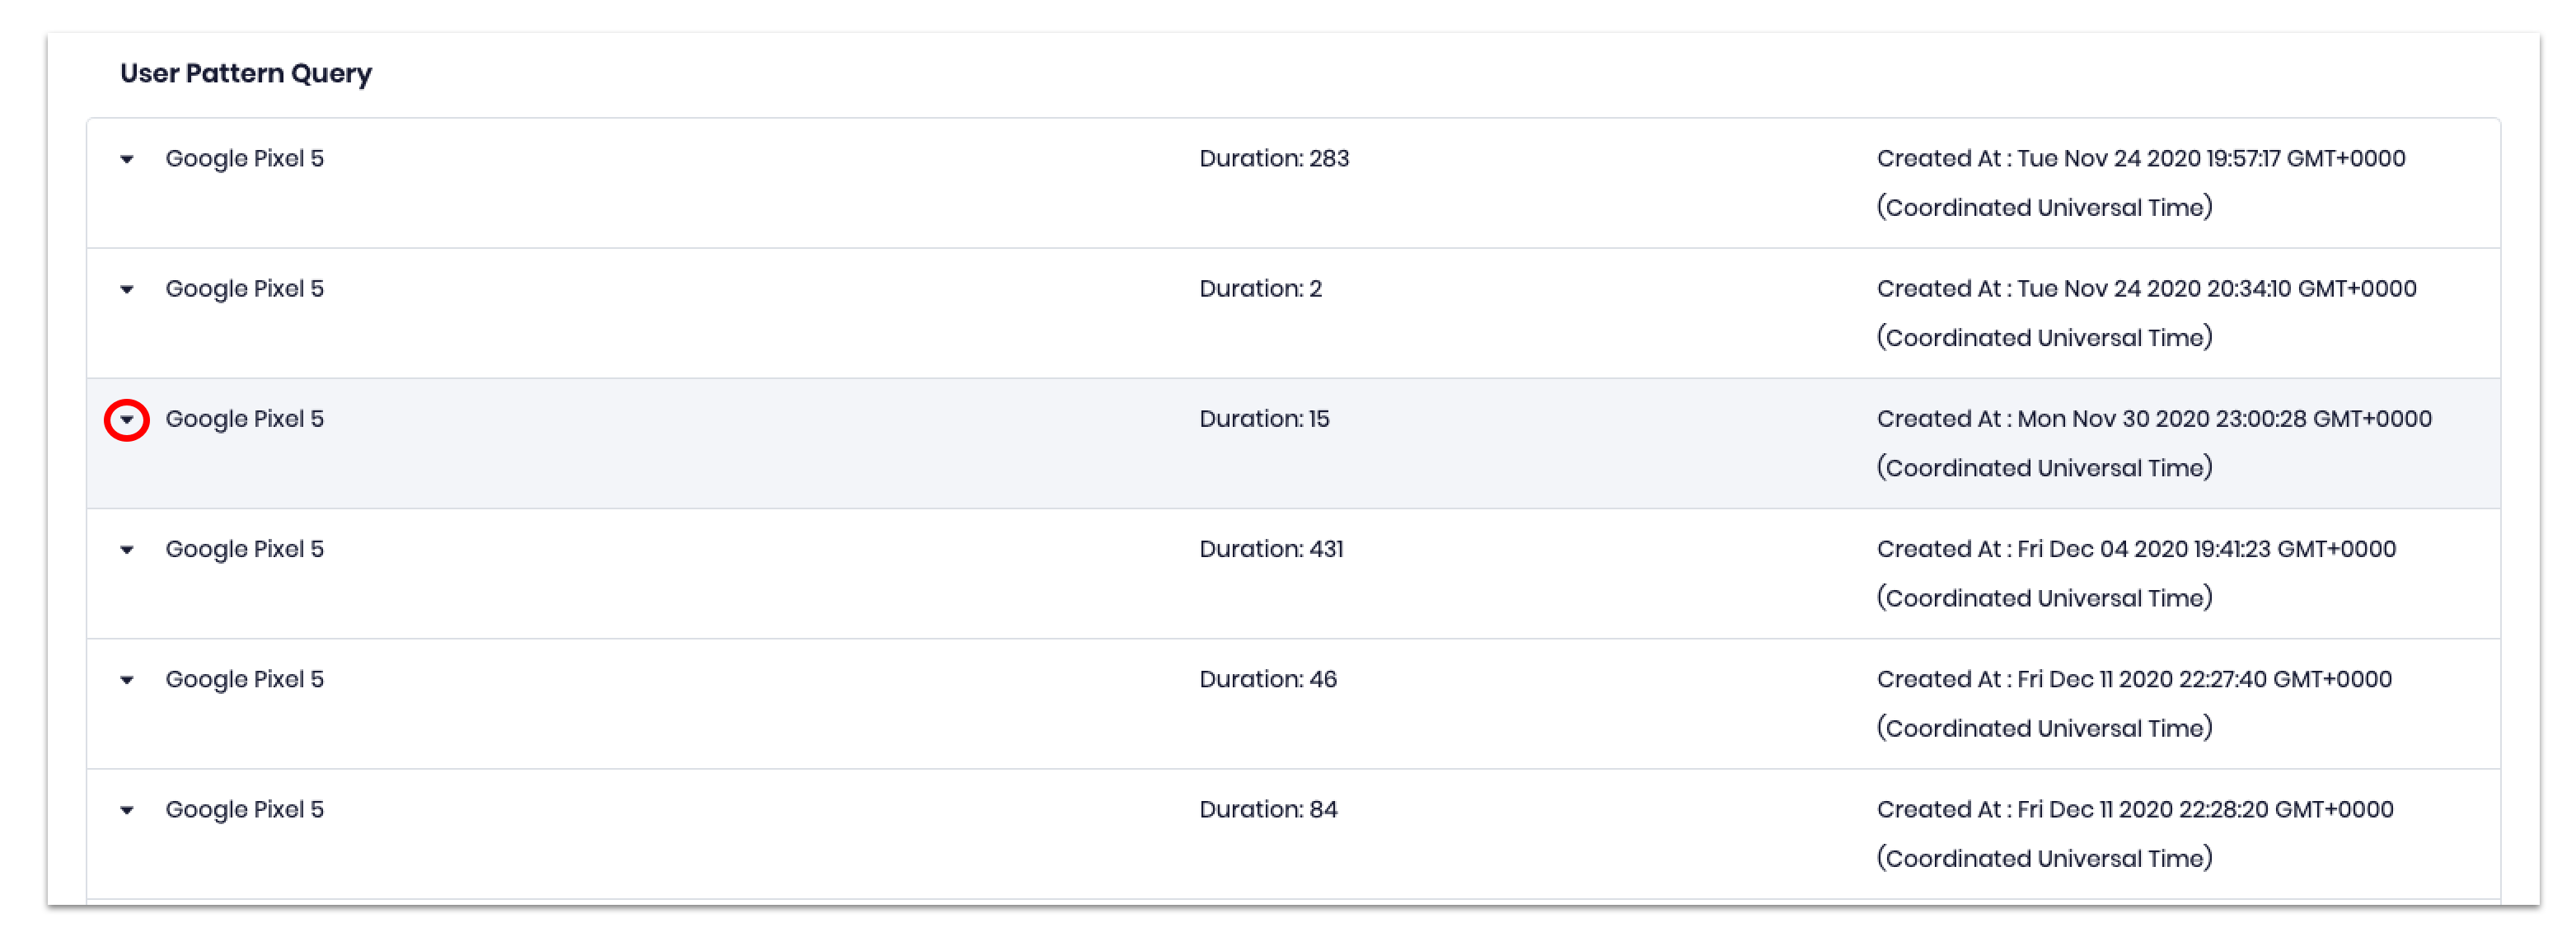The height and width of the screenshot is (951, 2576).
Task: Click the "Duration: 15" text
Action: [1264, 419]
